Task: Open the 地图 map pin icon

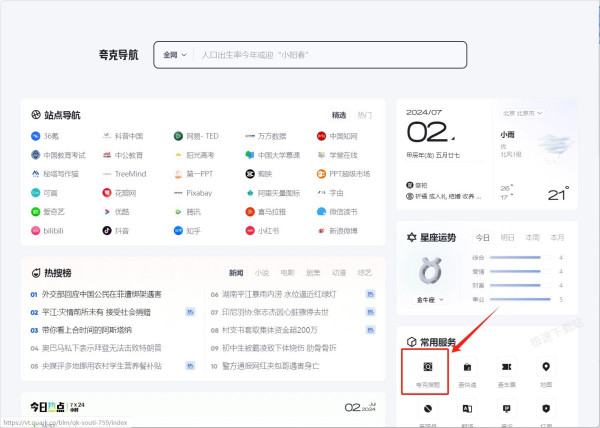Action: click(x=546, y=367)
